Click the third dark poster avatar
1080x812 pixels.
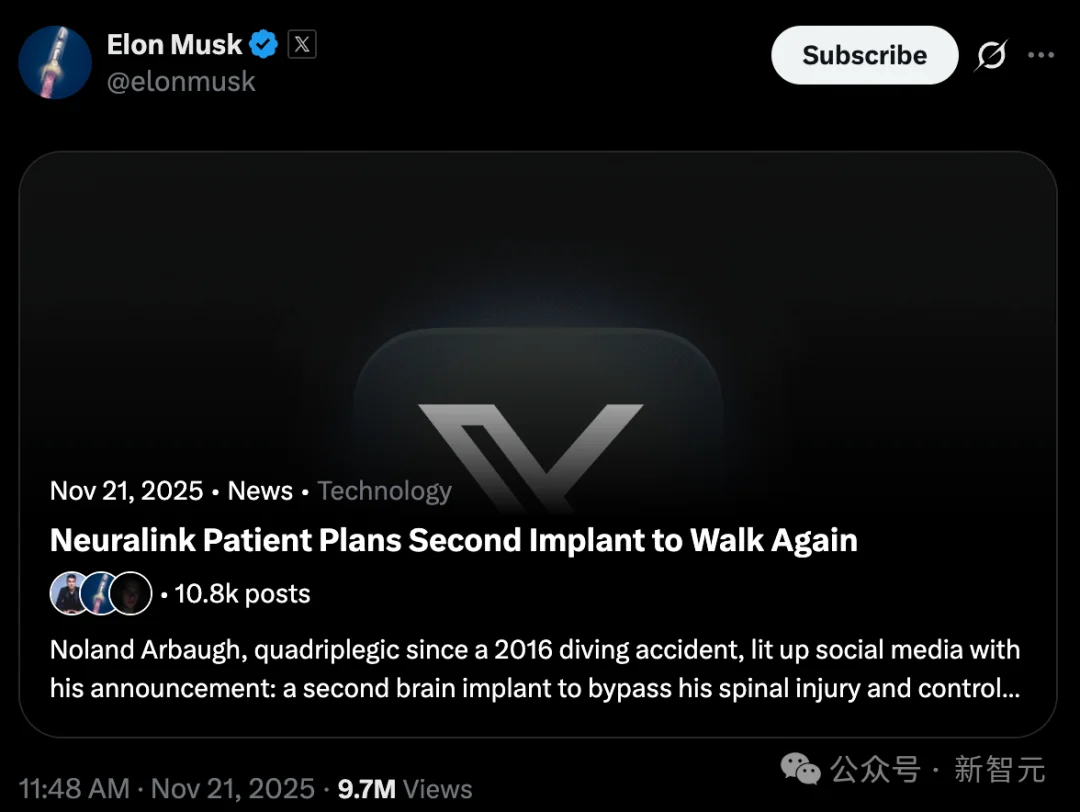[131, 594]
